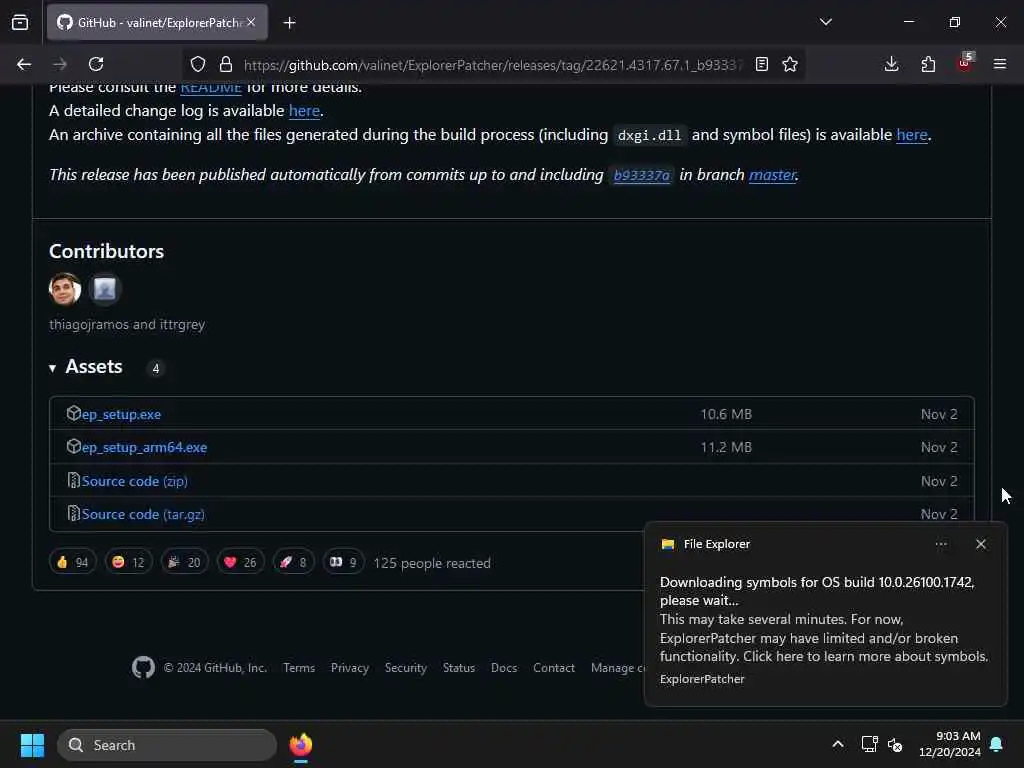Open the Privacy footer link
Viewport: 1024px width, 768px height.
click(349, 667)
